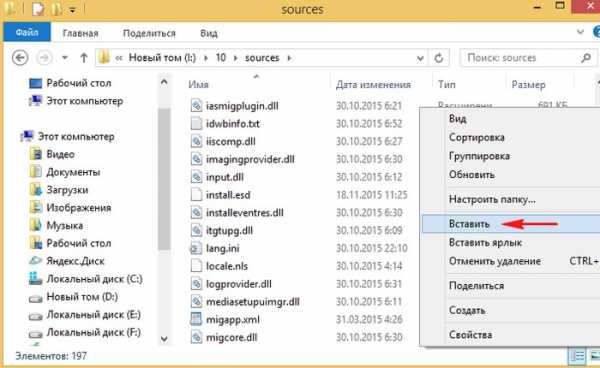Viewport: 600px width, 368px height.
Task: Open the Сортировка submenu
Action: 477,138
